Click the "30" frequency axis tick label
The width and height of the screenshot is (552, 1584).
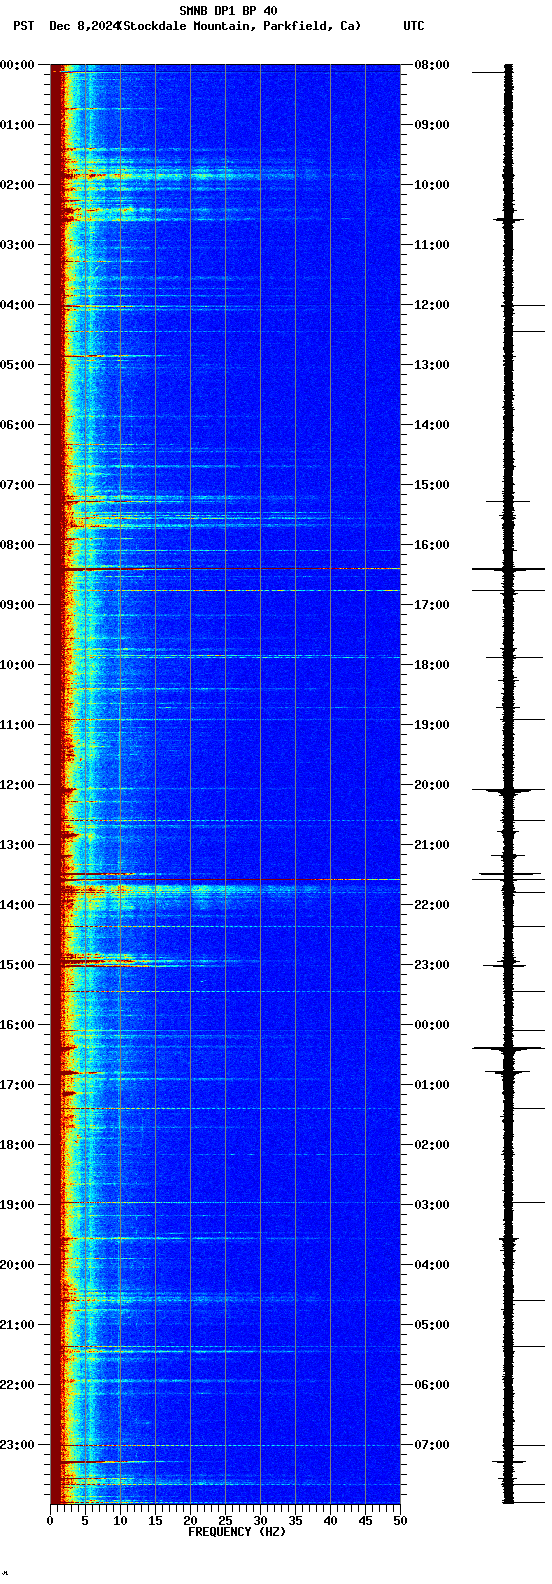[x=260, y=1521]
